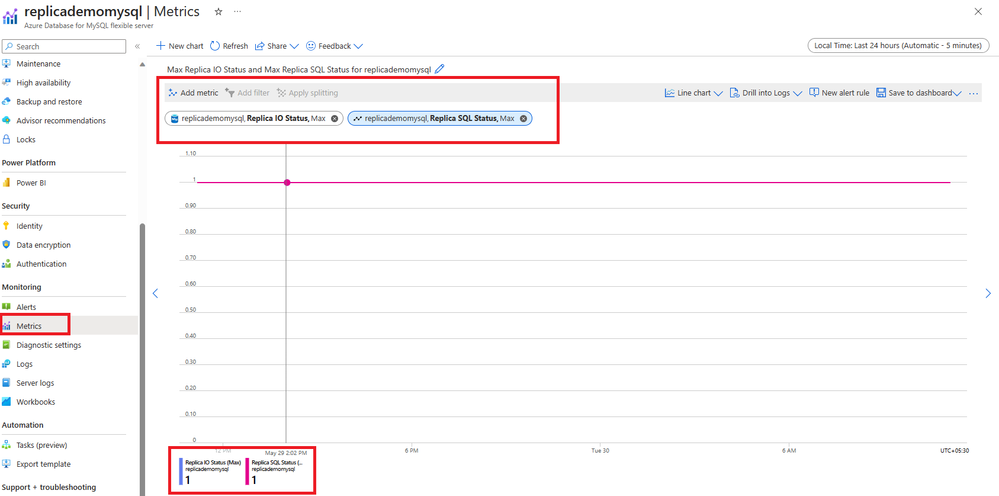Open High availability from sidebar

pos(43,83)
